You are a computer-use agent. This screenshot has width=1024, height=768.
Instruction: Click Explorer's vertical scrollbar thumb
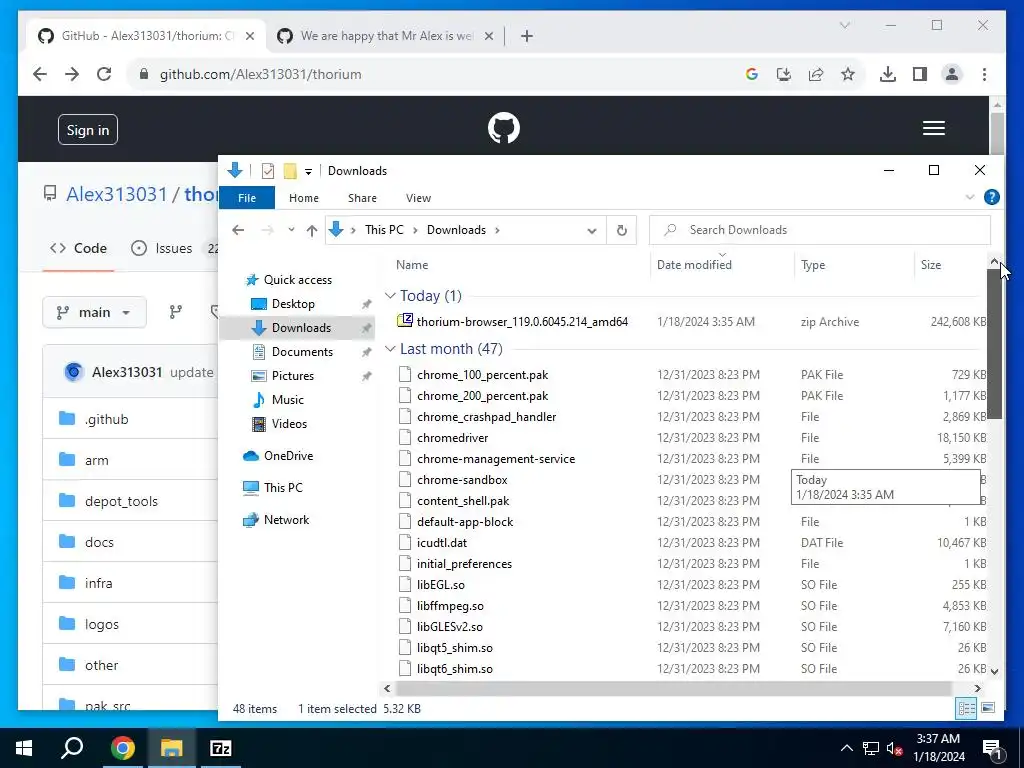tap(994, 343)
